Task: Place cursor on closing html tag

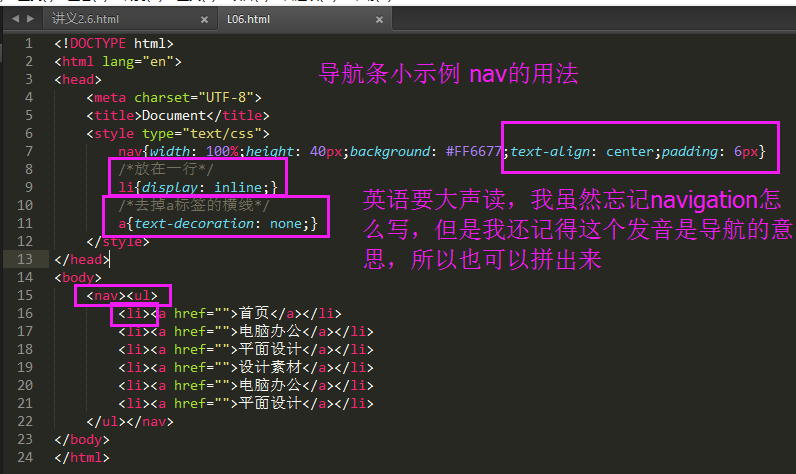Action: click(x=82, y=457)
